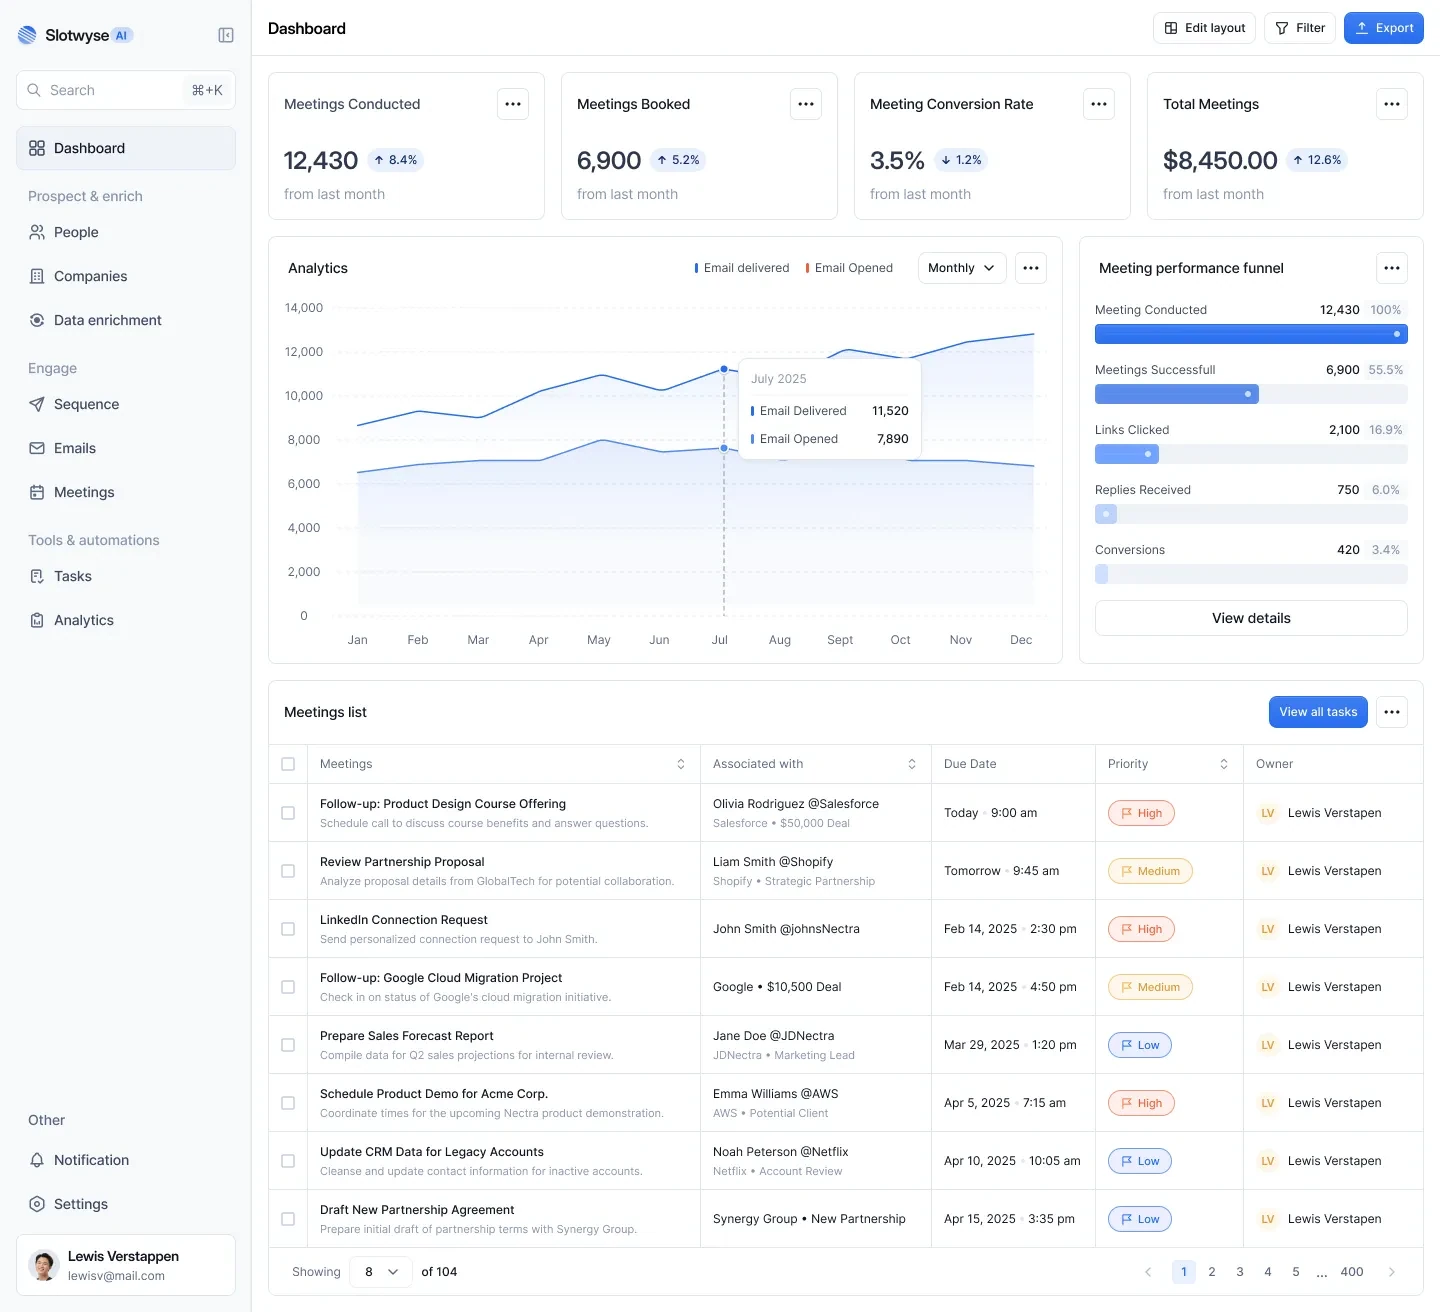Go to previous page with left arrow

[1148, 1272]
